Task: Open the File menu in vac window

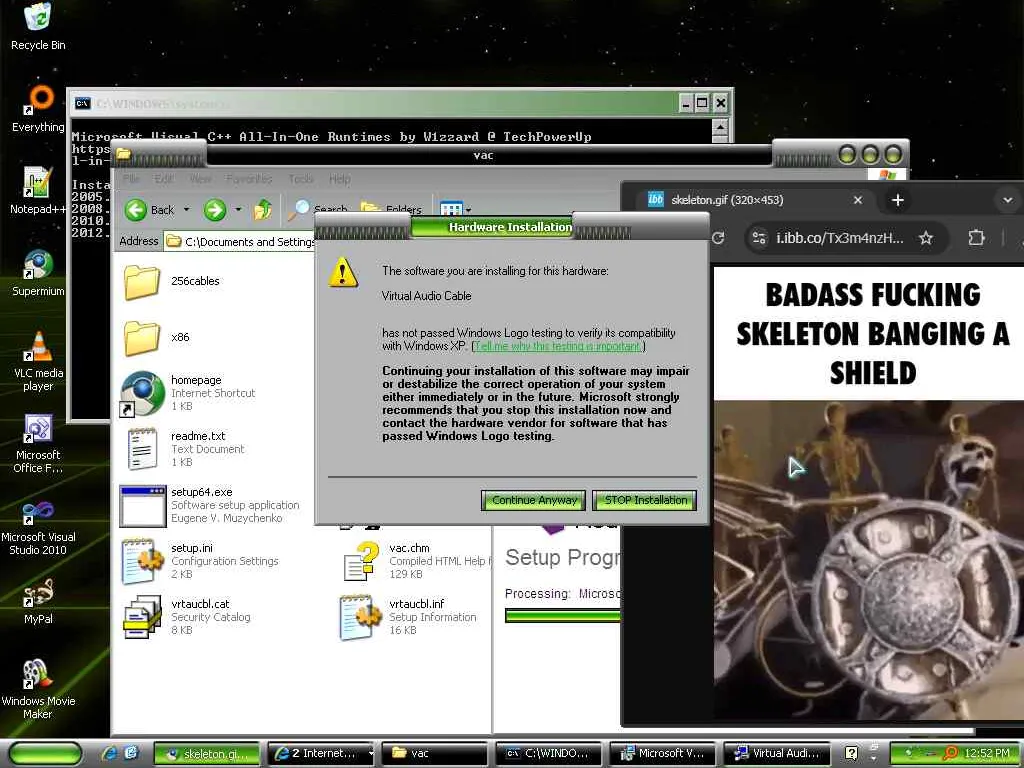Action: click(131, 178)
